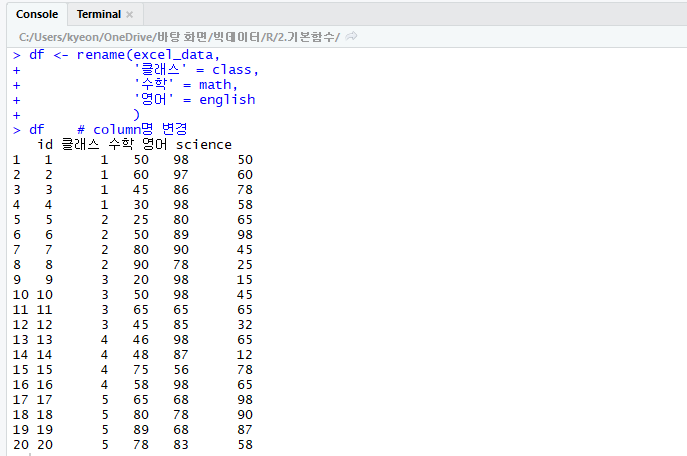Click the '영어' column header in output
The image size is (687, 456).
pyautogui.click(x=155, y=145)
